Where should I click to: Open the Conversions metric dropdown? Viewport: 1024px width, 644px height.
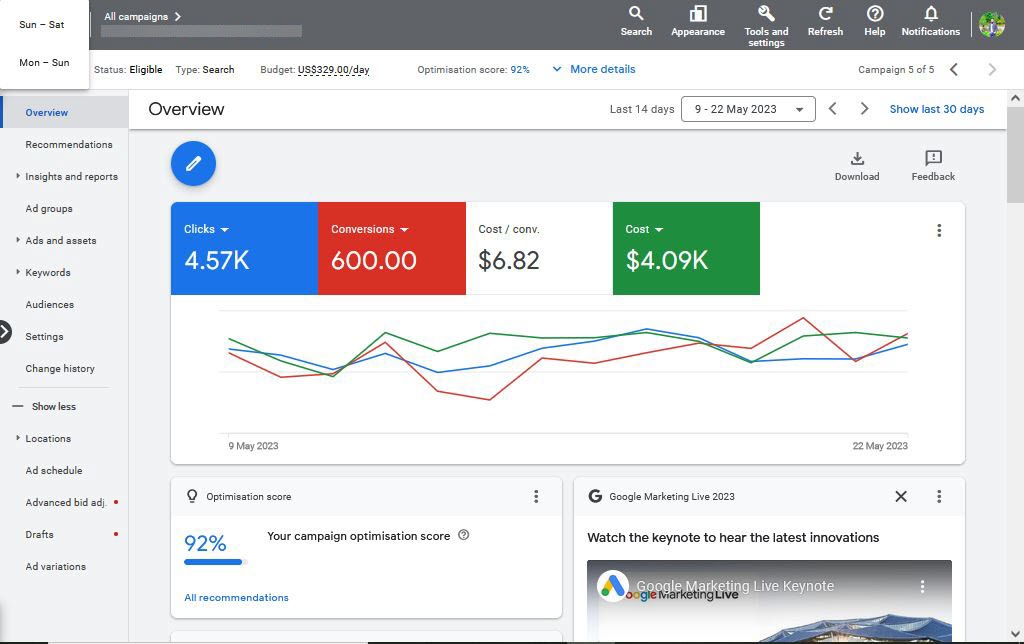click(370, 229)
